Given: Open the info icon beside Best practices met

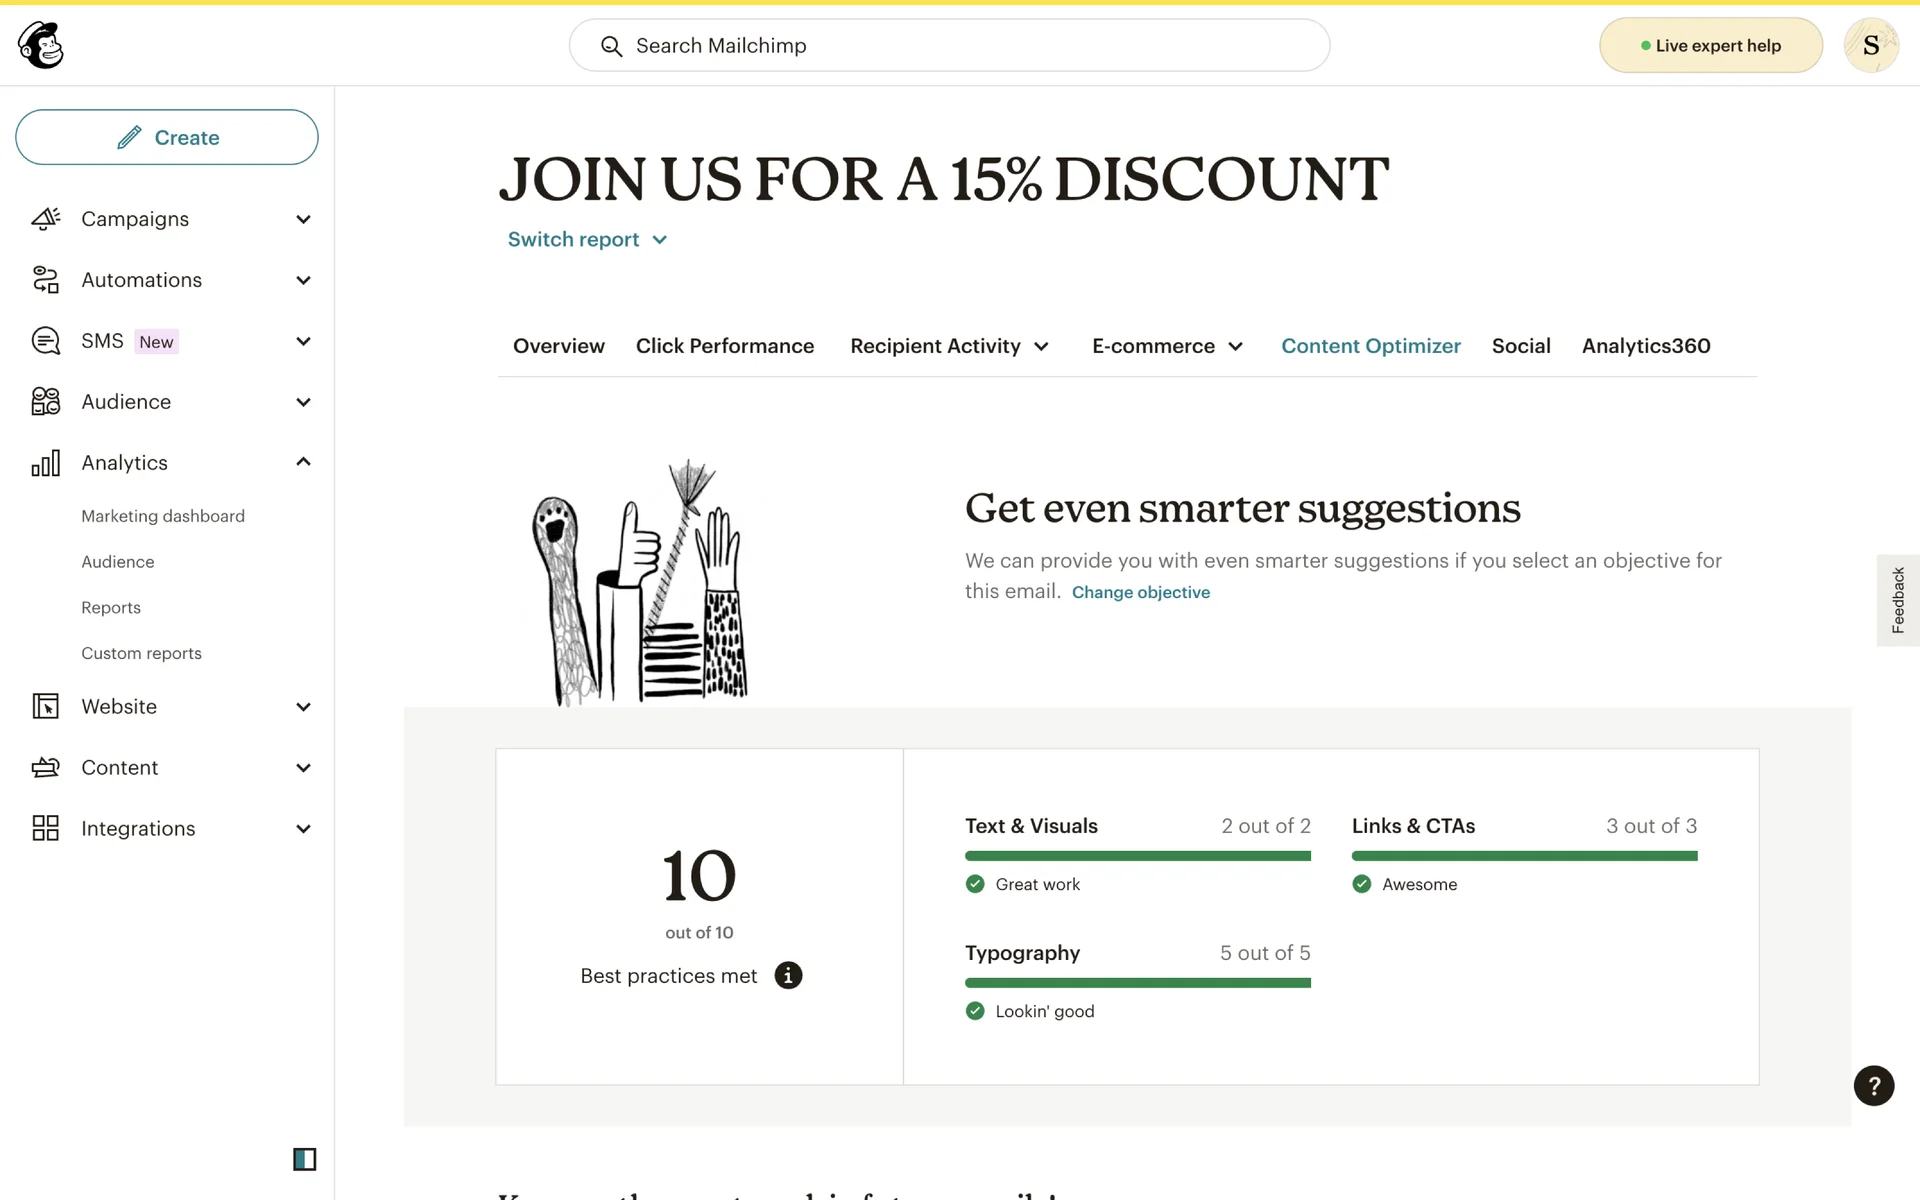Looking at the screenshot, I should 788,975.
